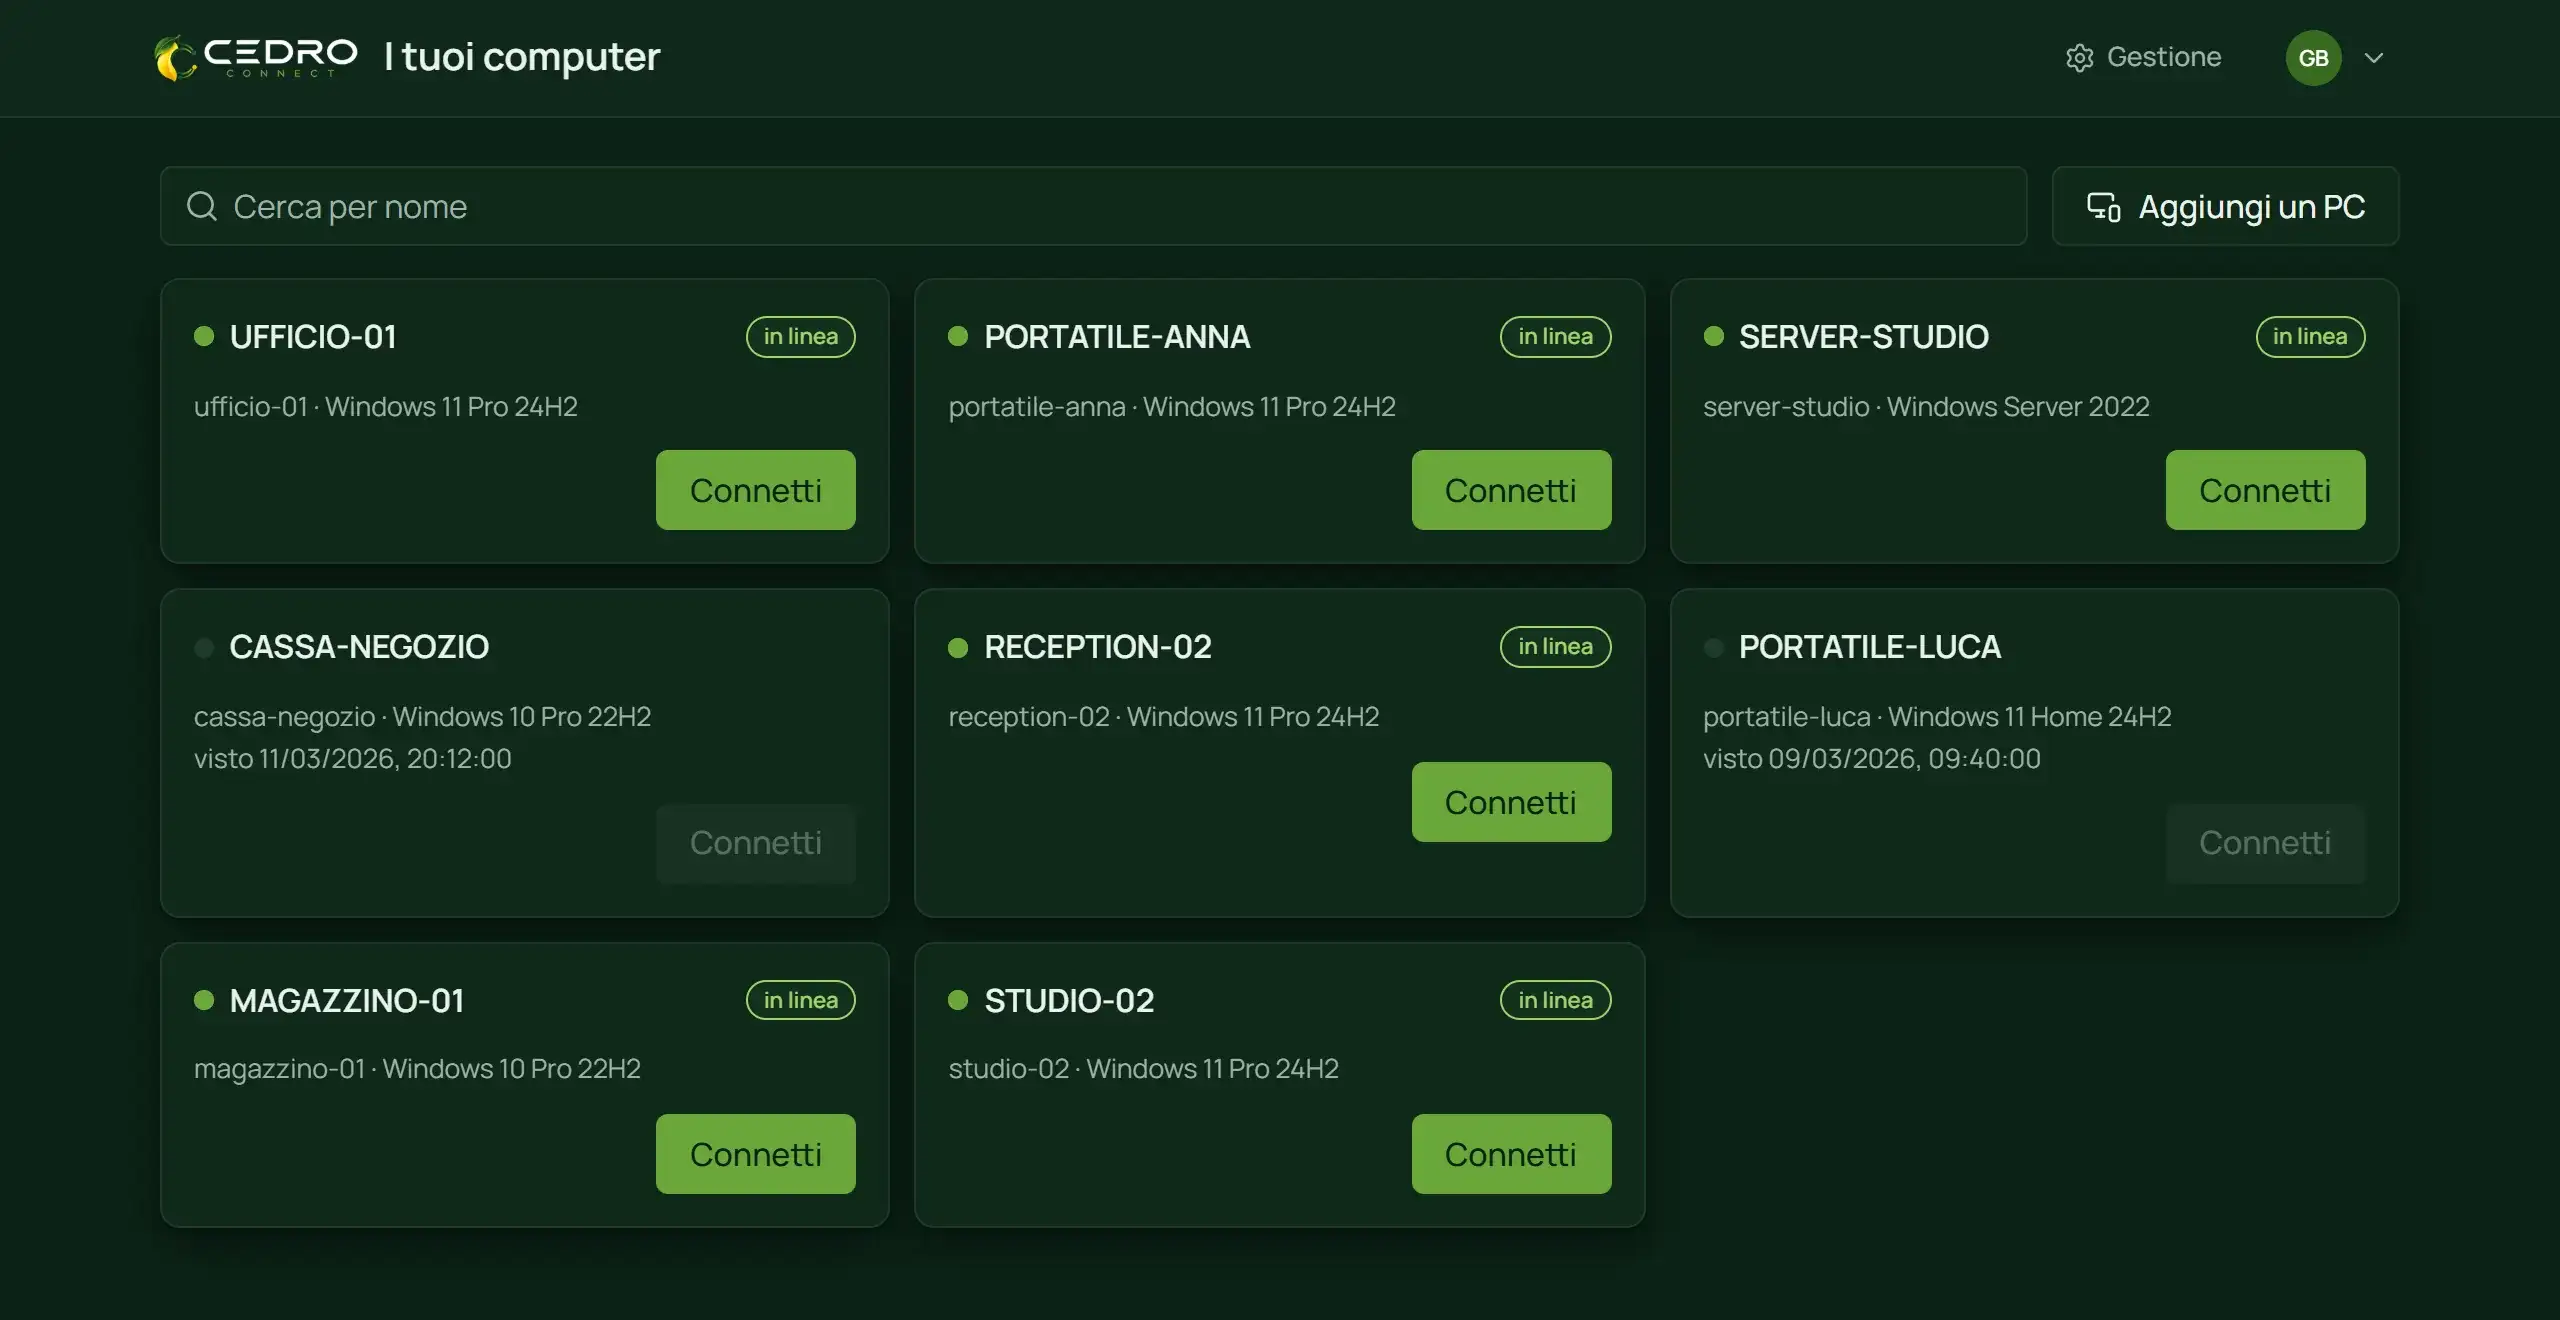Click disabled Connetti on CASSA-NEGOZIO
2560x1320 pixels.
(755, 843)
